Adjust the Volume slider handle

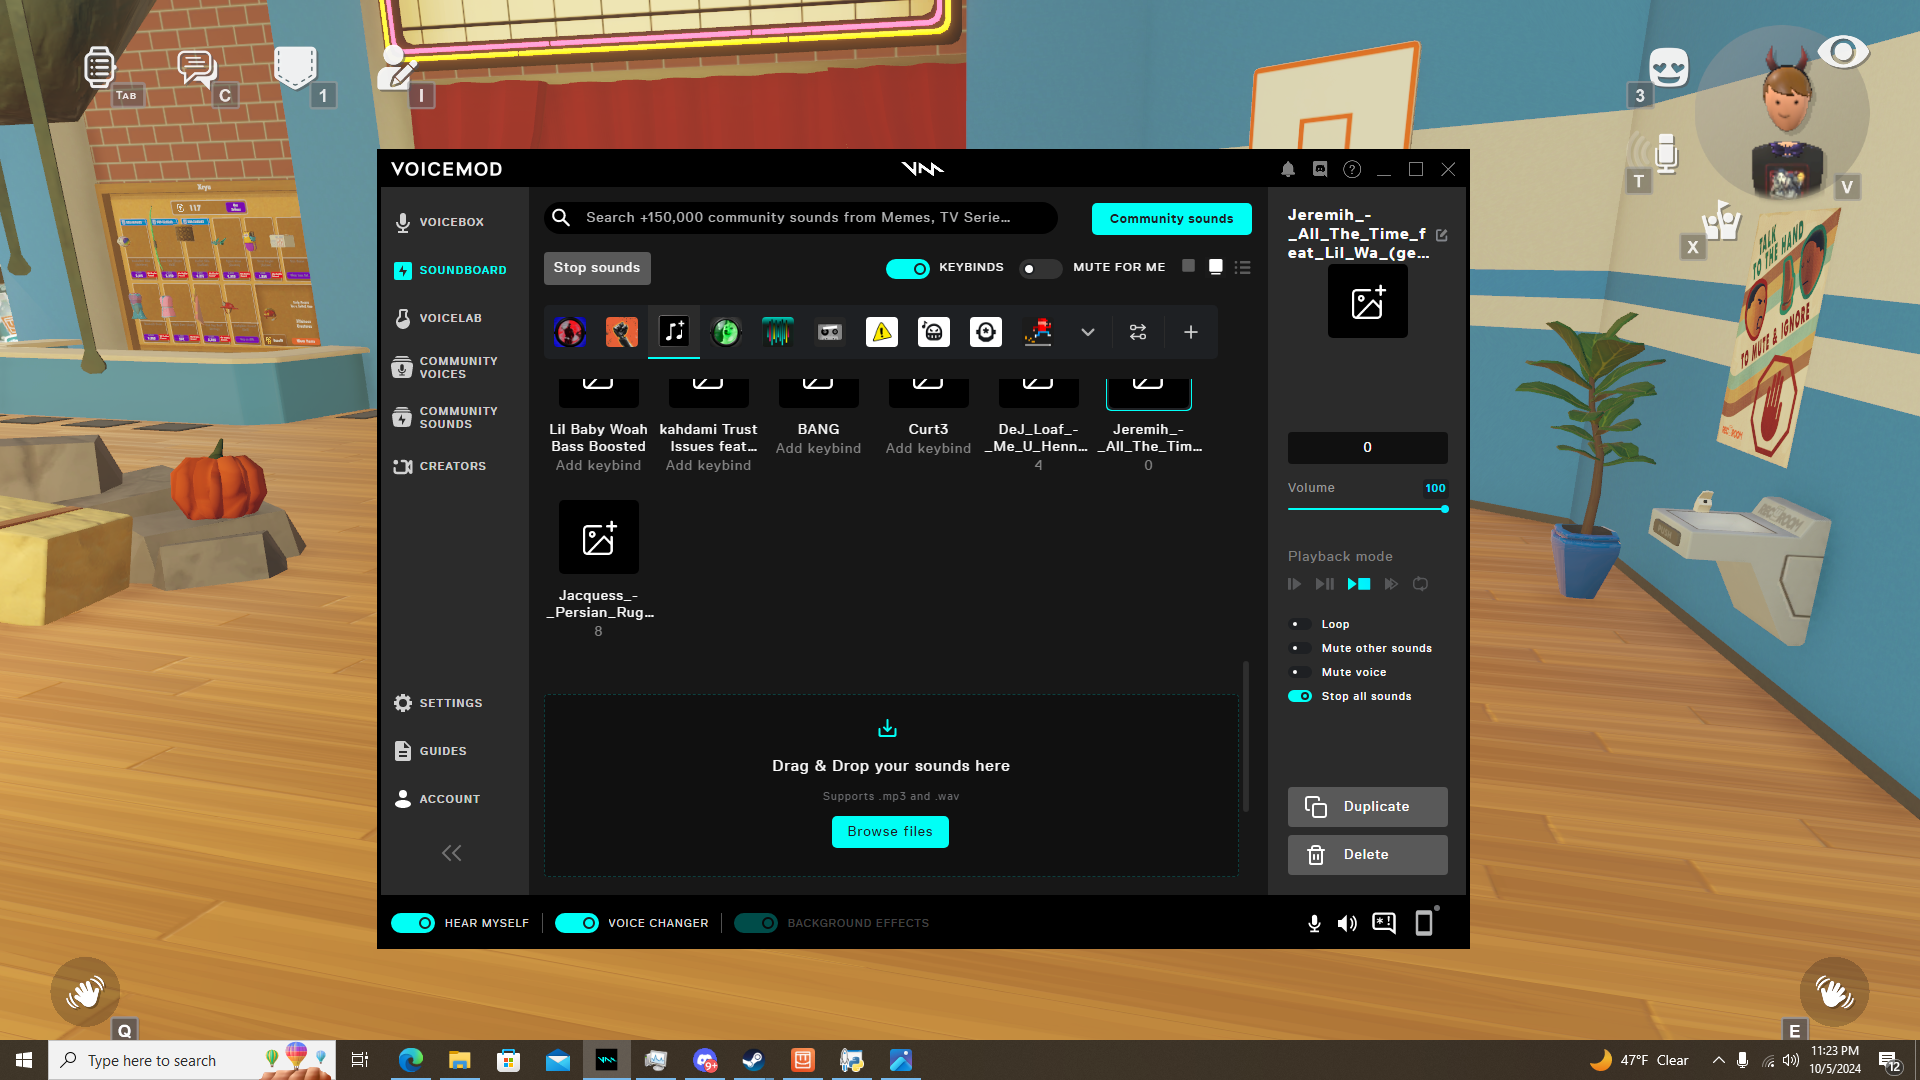tap(1444, 509)
